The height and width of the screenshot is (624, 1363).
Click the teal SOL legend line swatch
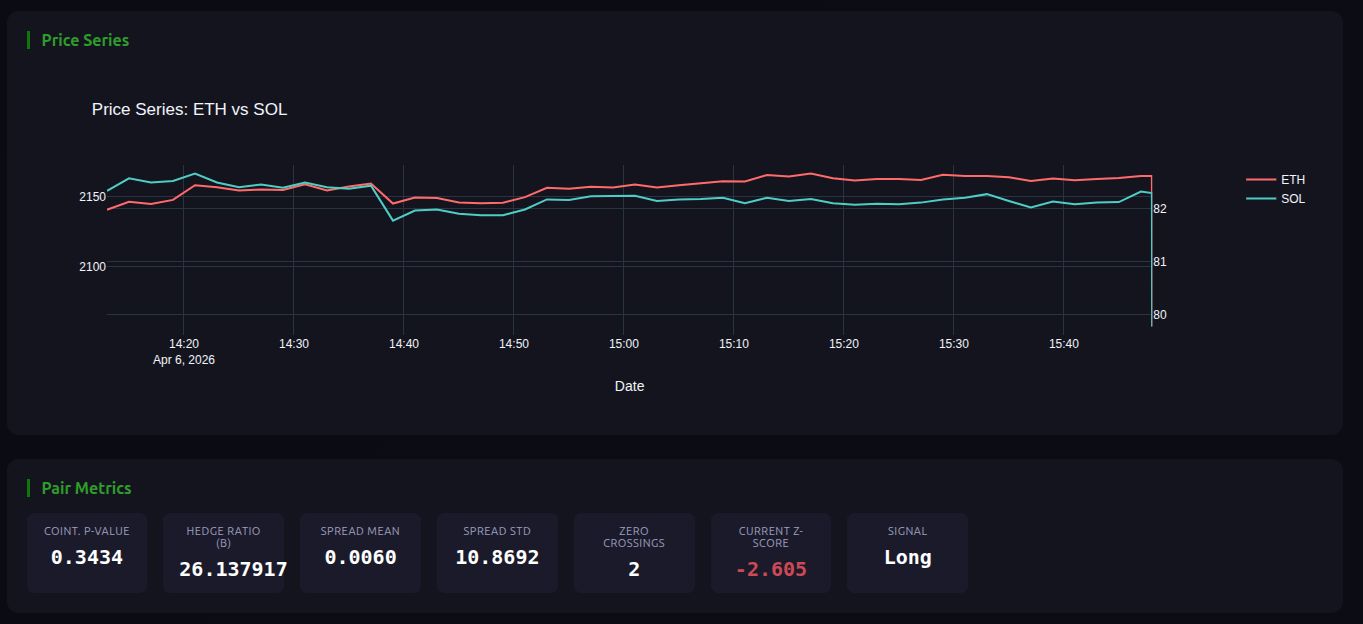click(1260, 199)
